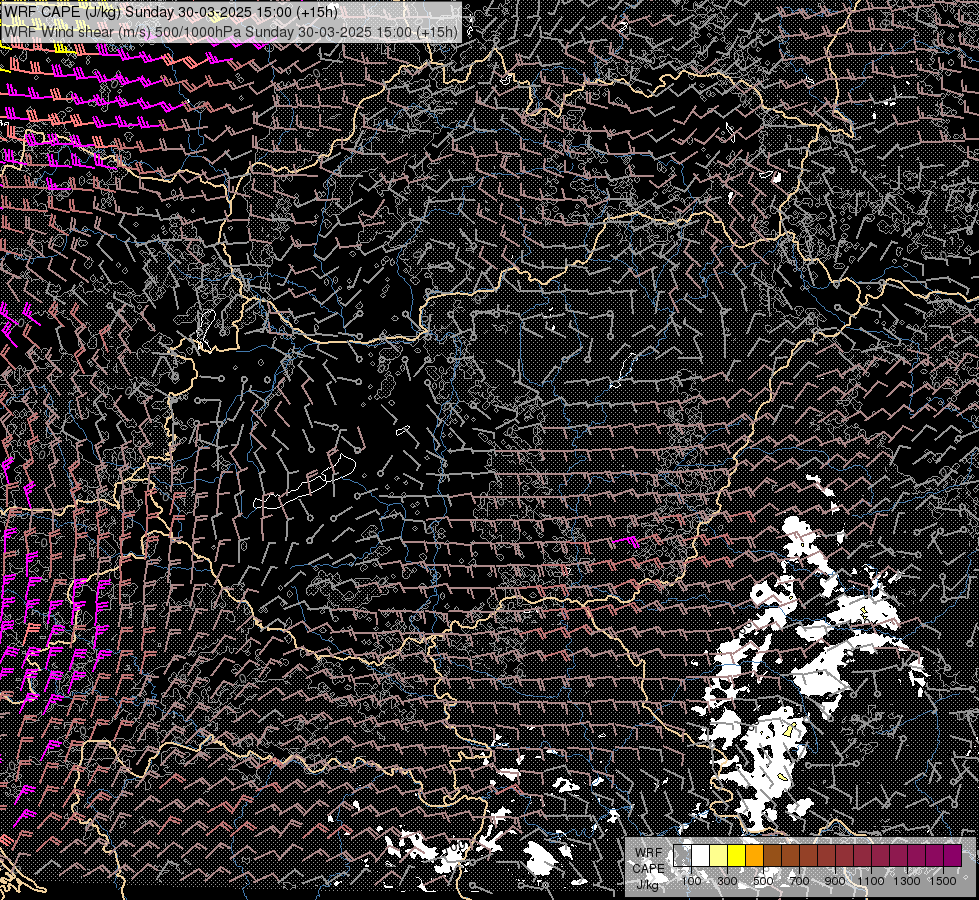The height and width of the screenshot is (900, 979).
Task: Click the elongated white lake outline at map center
Action: coord(304,482)
